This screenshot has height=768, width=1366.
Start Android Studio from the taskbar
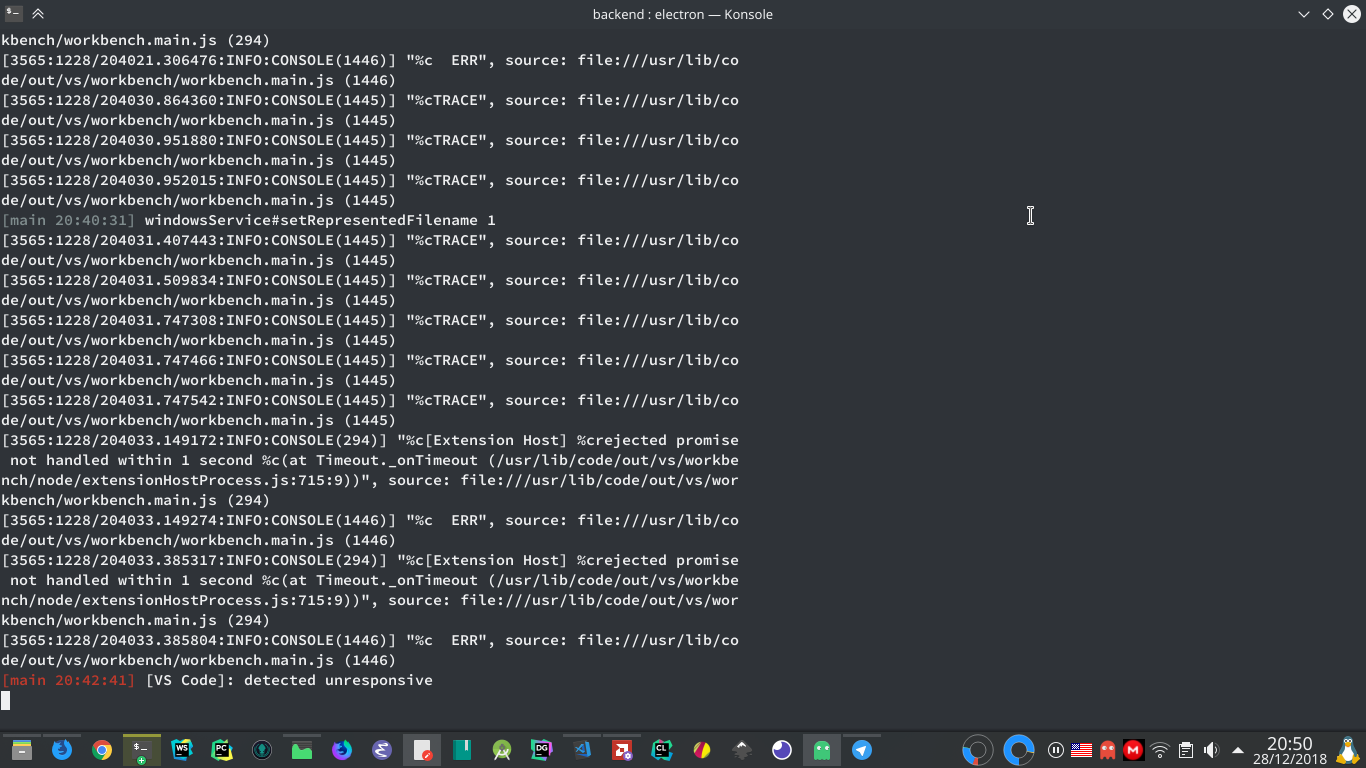pos(501,750)
